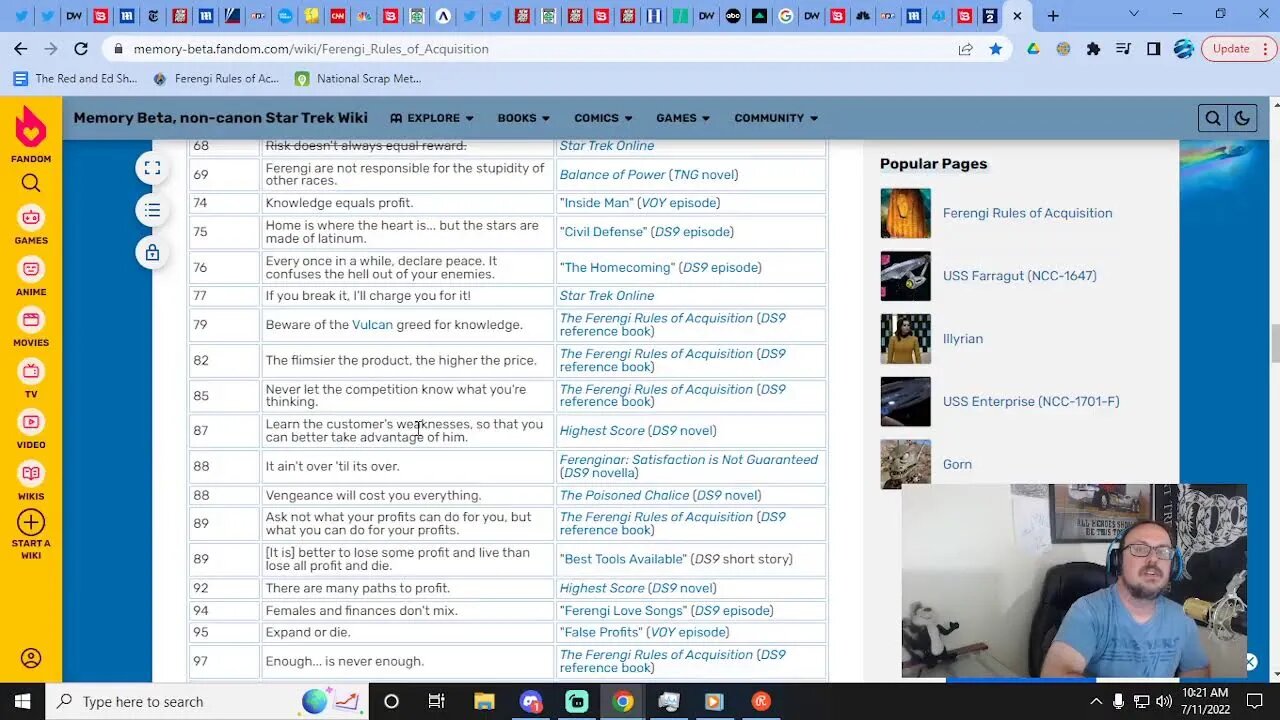
Task: Open the Gorn popular page link
Action: click(x=957, y=465)
